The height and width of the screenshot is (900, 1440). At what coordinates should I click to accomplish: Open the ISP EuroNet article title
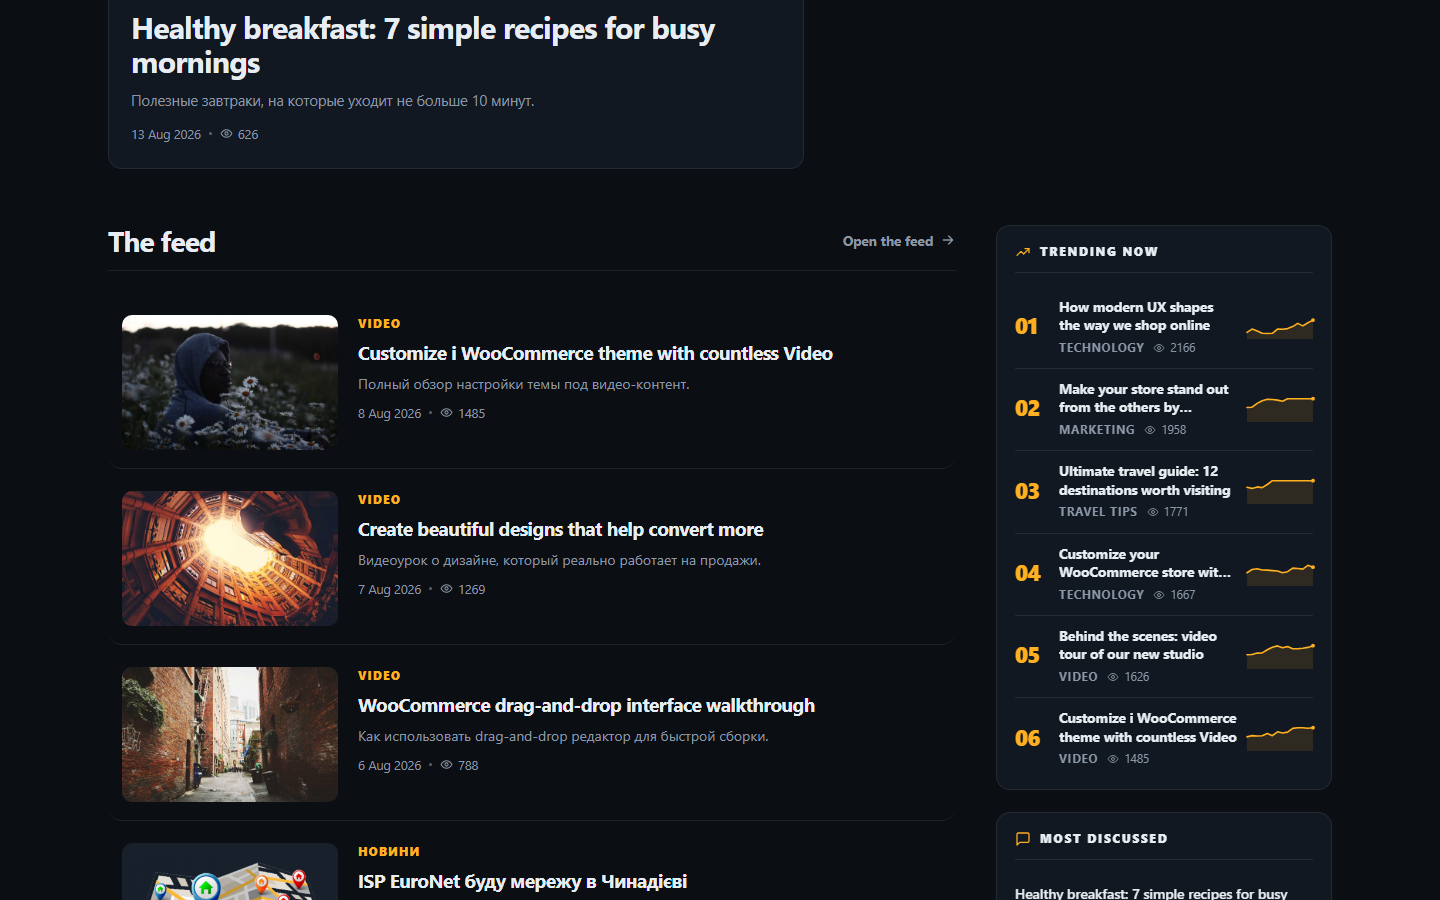click(x=522, y=881)
